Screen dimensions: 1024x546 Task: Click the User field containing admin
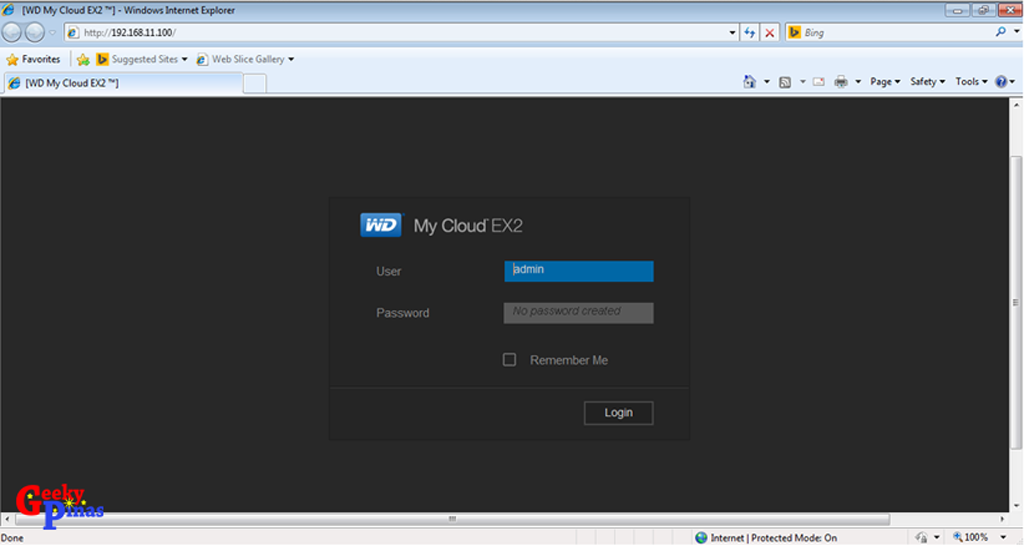(579, 271)
